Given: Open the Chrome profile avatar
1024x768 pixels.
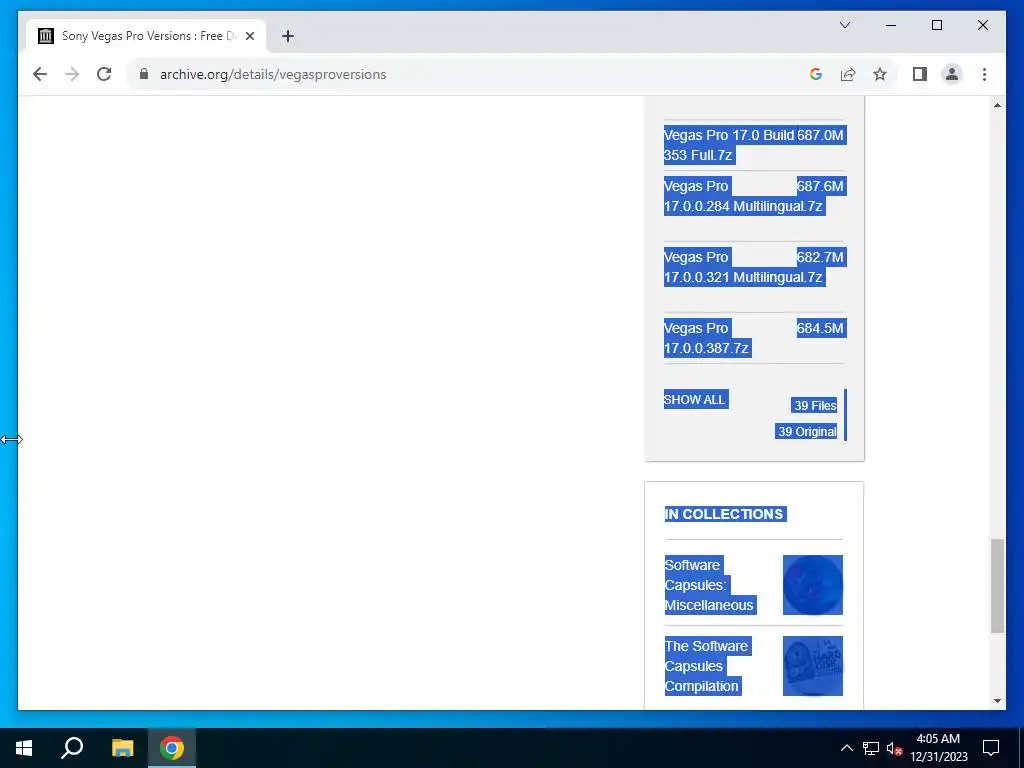Looking at the screenshot, I should (952, 74).
